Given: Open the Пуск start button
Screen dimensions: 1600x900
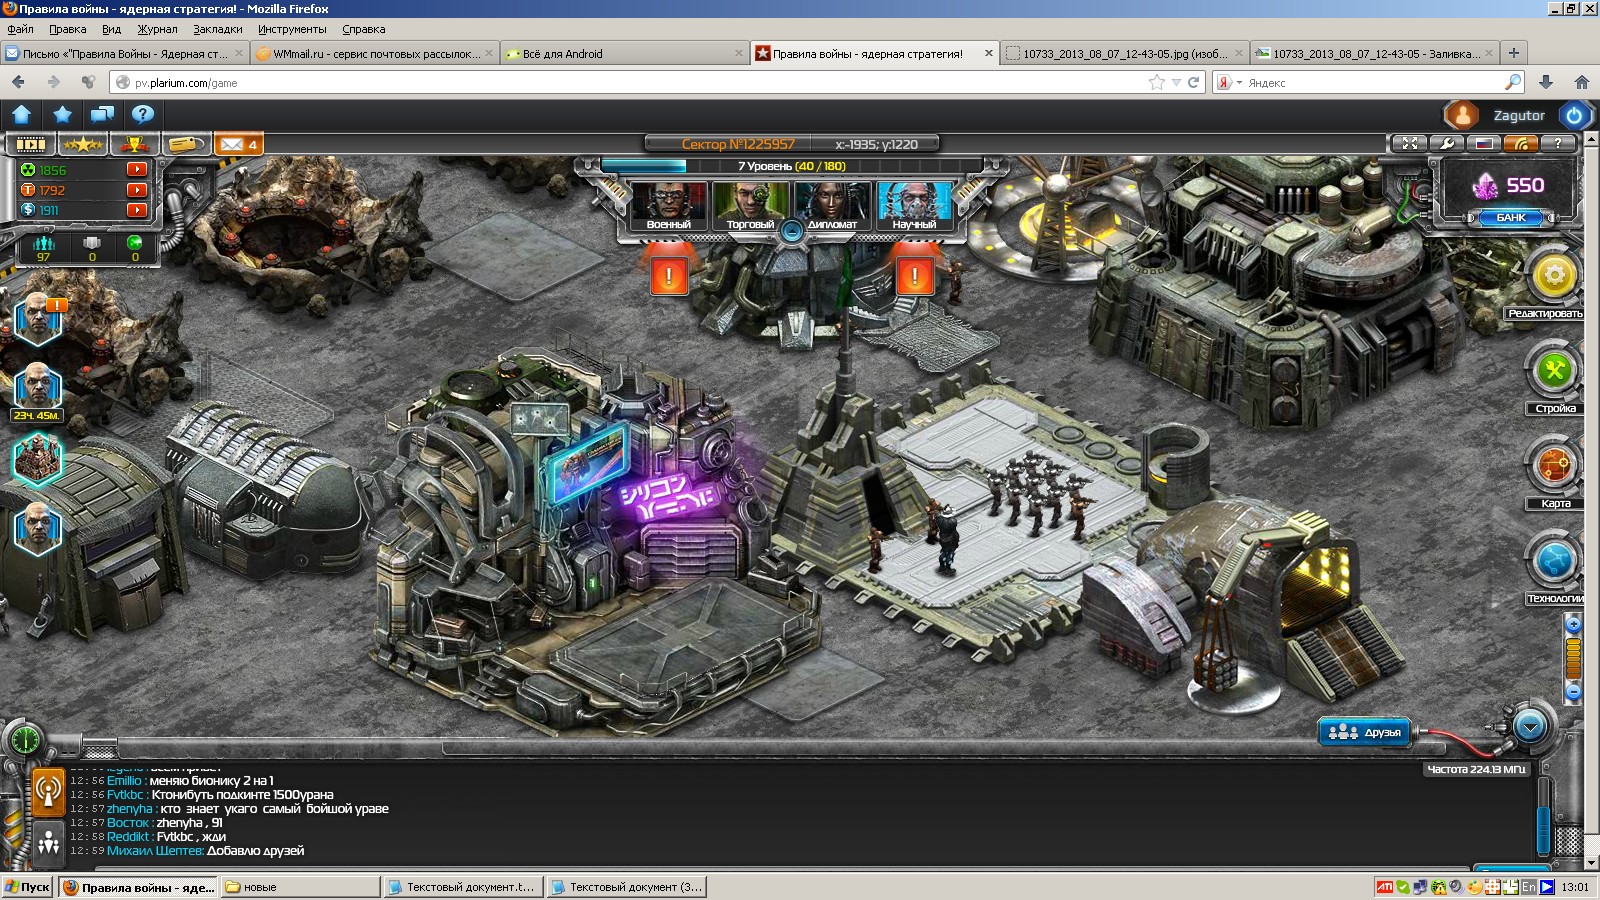Looking at the screenshot, I should (27, 887).
